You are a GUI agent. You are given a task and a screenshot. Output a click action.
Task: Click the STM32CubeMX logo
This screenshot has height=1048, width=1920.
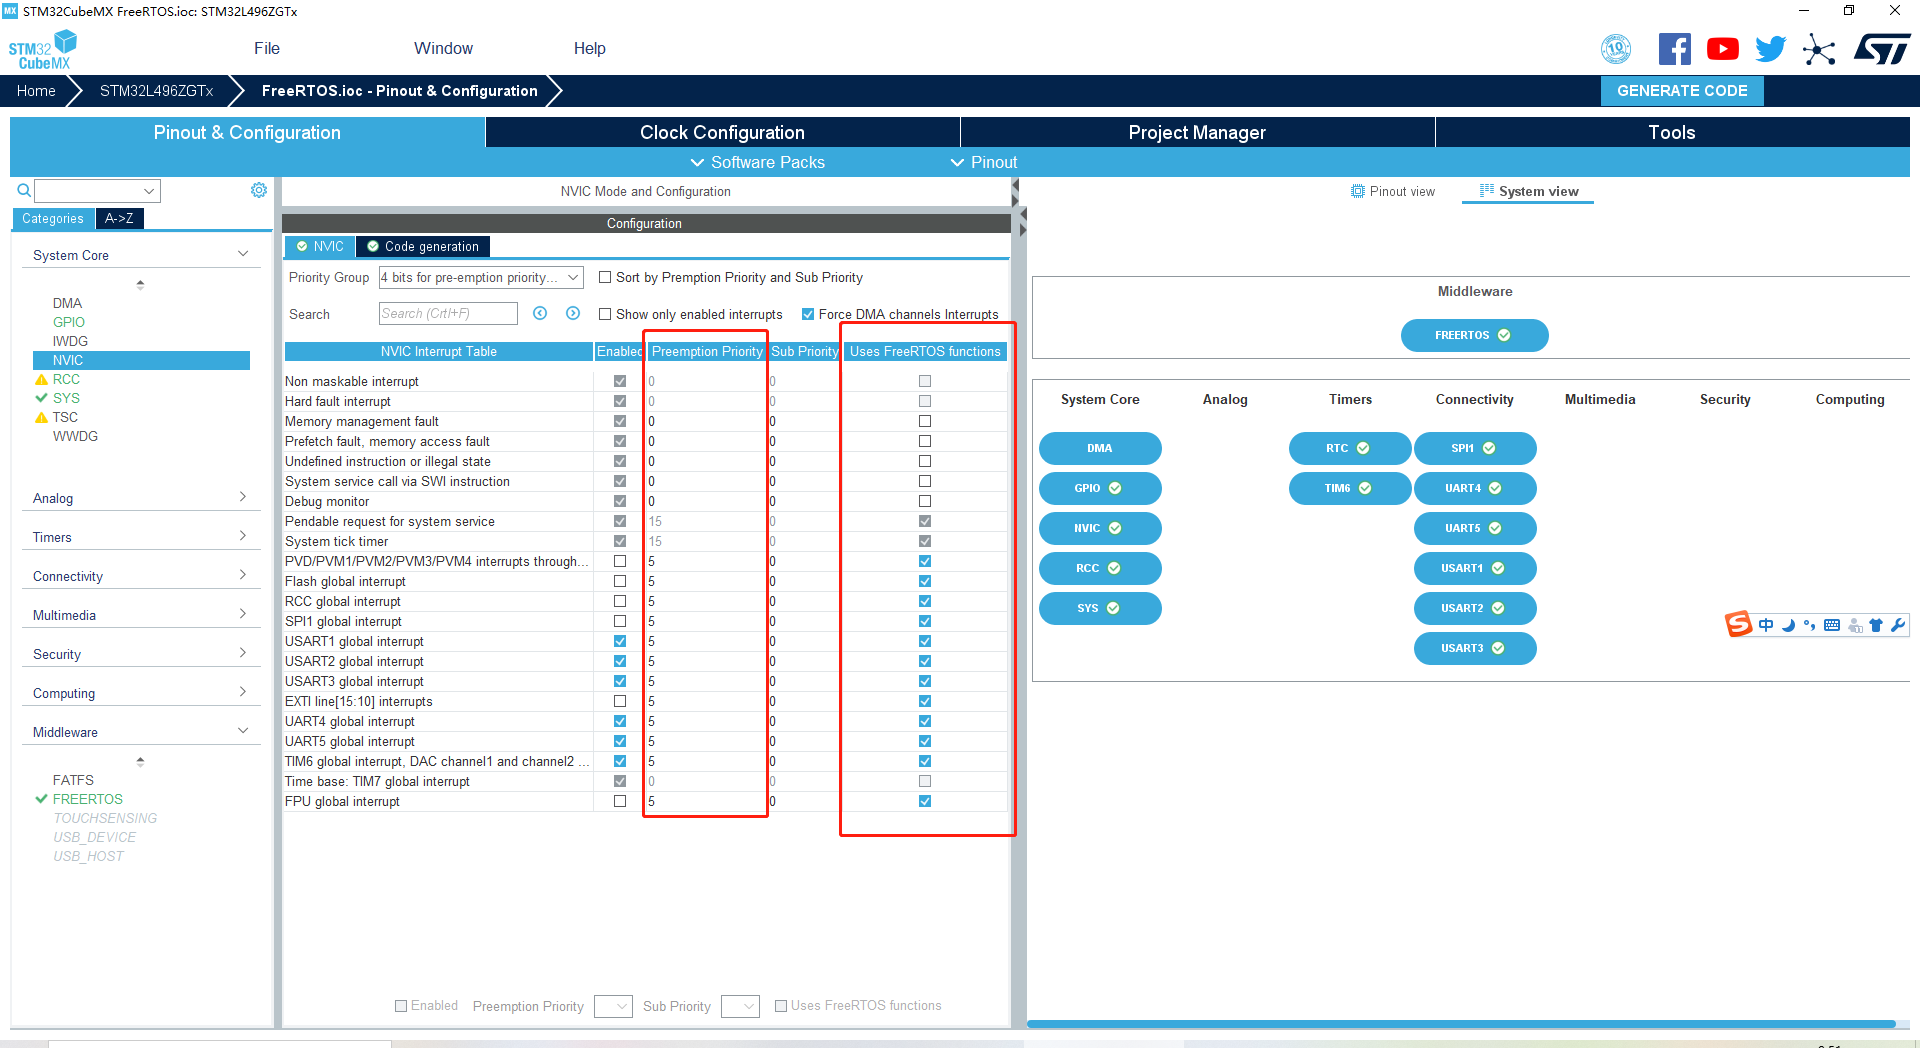point(42,50)
